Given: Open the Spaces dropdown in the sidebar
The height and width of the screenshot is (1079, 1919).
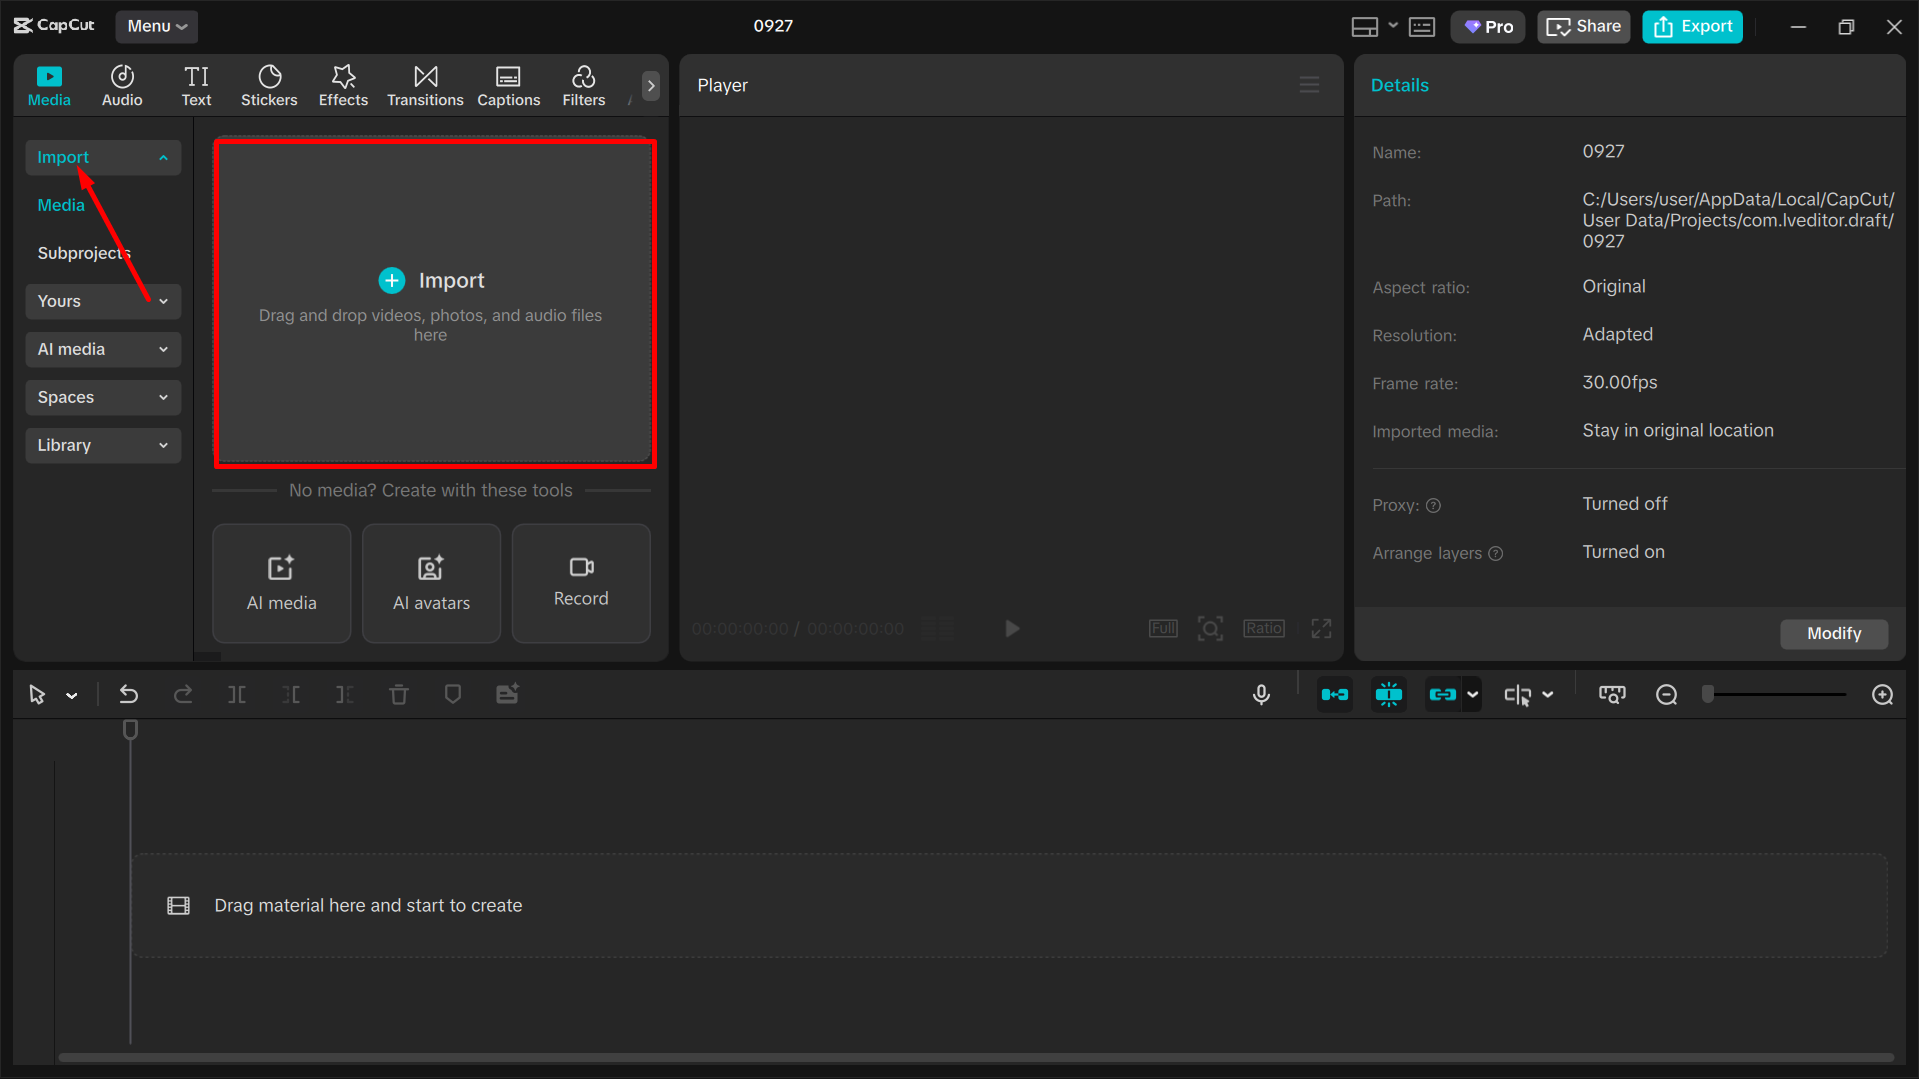Looking at the screenshot, I should [x=102, y=397].
